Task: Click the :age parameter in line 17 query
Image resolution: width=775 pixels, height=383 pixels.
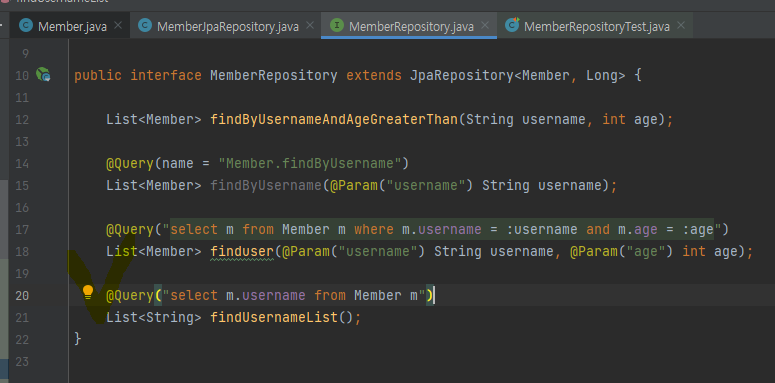Action: coord(697,230)
